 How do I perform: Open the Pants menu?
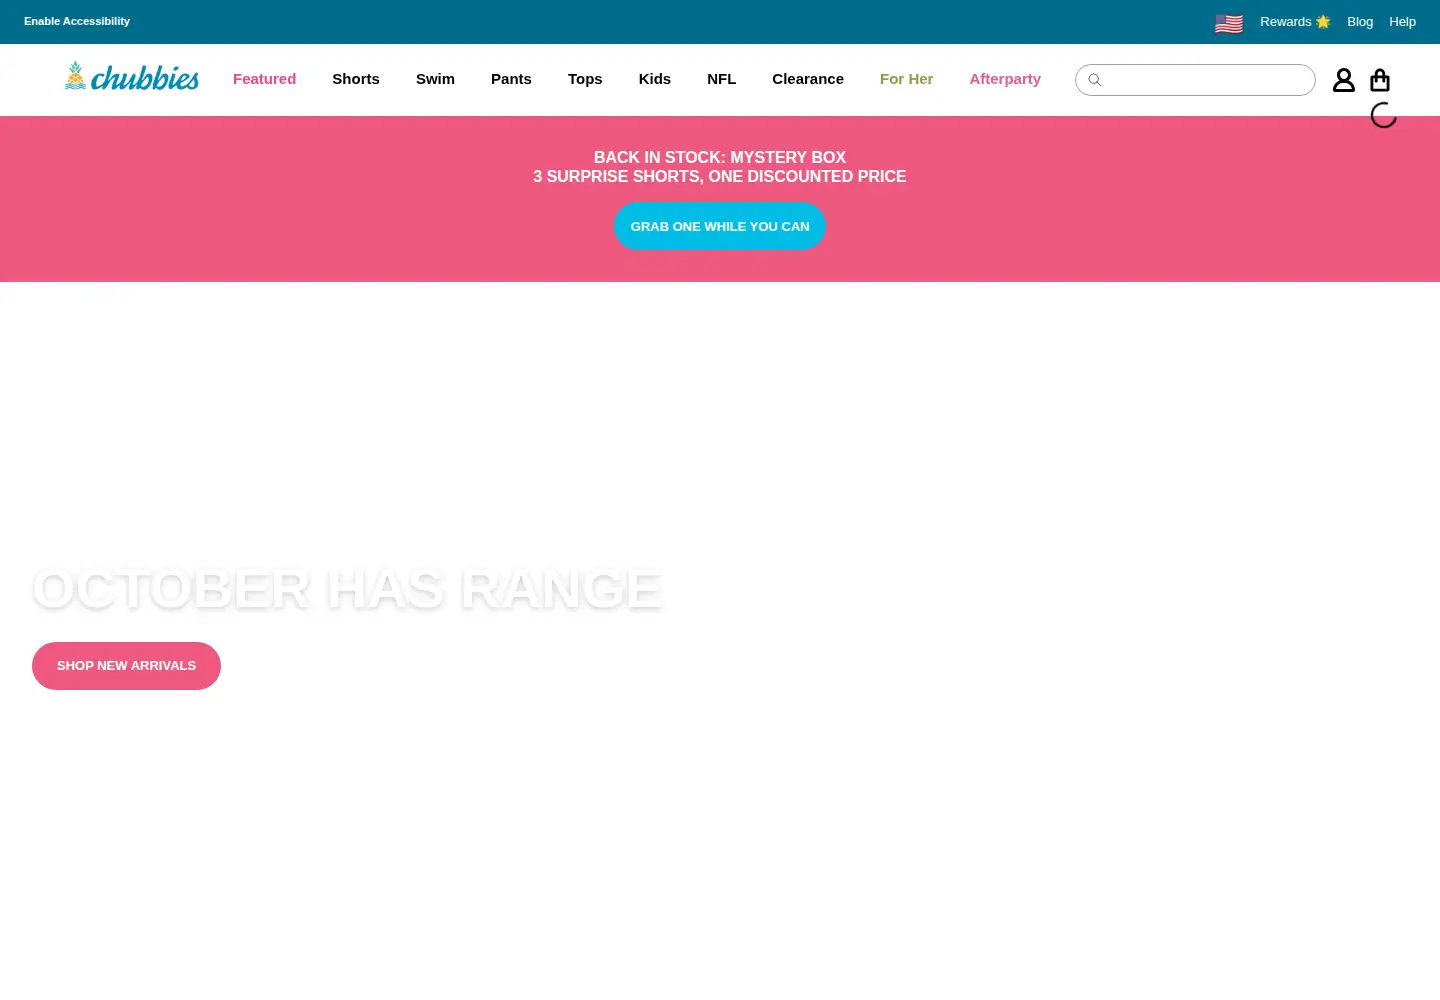click(511, 79)
